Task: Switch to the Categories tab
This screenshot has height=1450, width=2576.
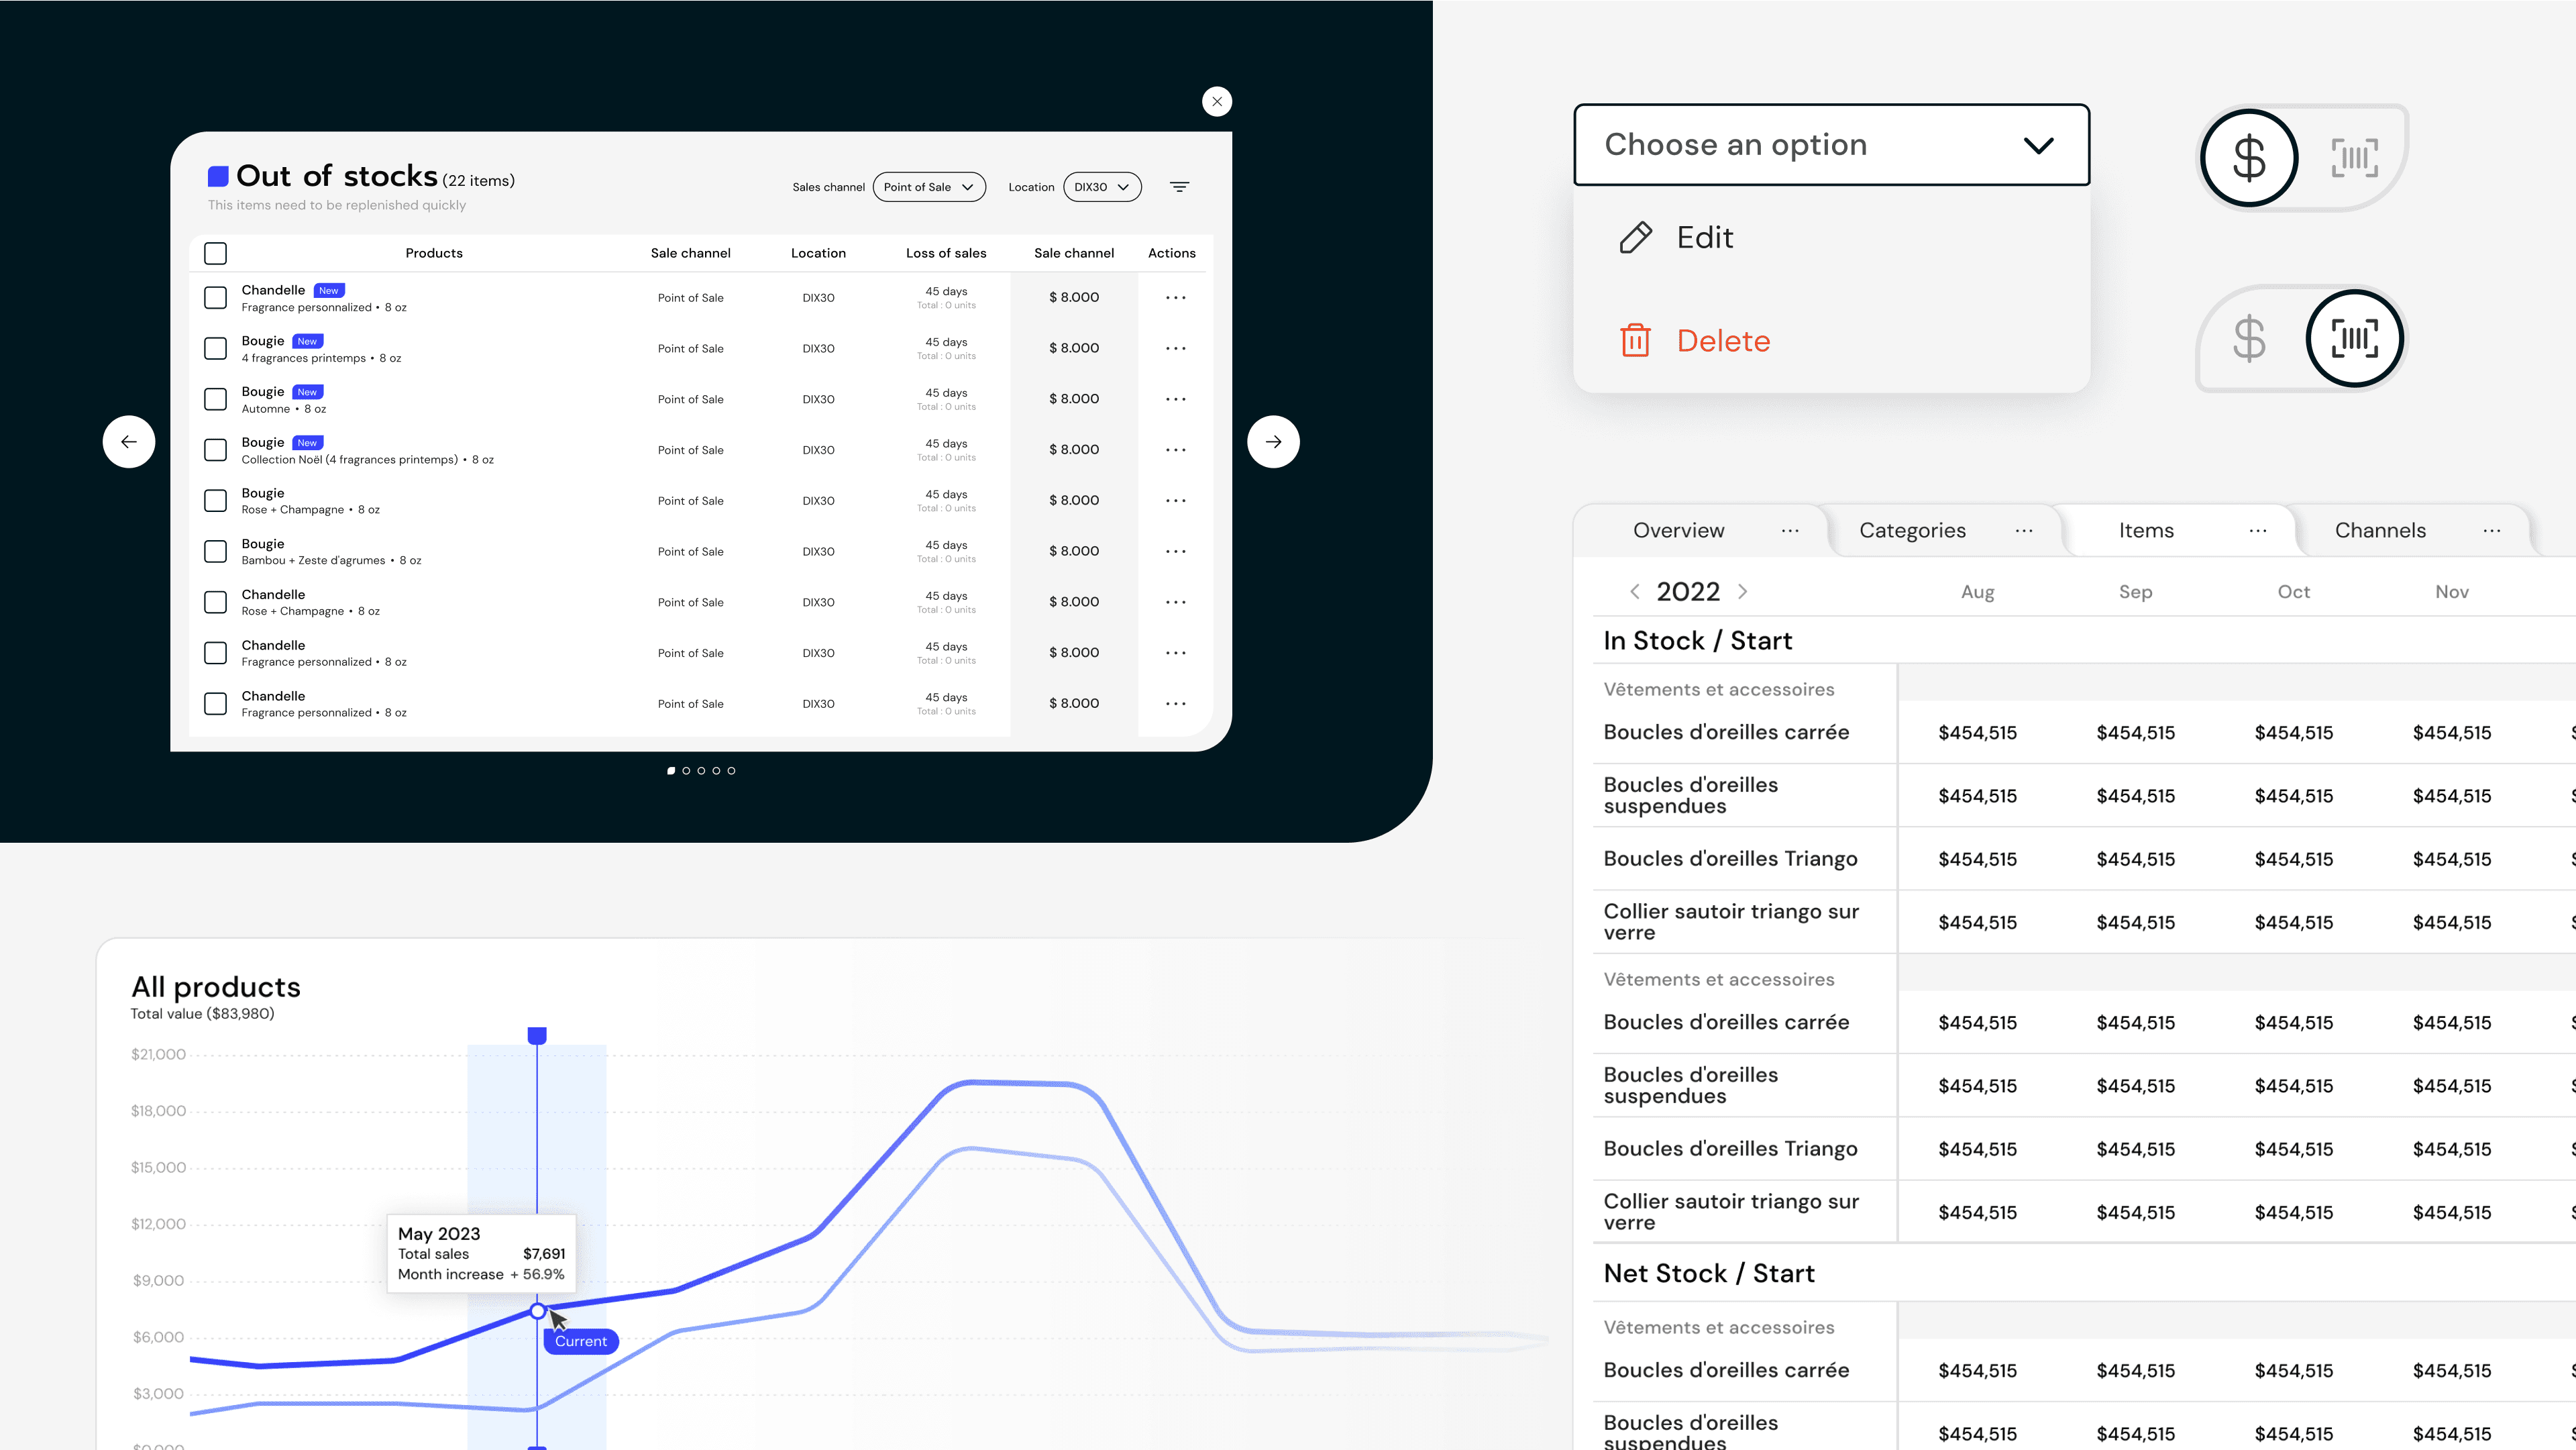Action: pyautogui.click(x=1912, y=531)
